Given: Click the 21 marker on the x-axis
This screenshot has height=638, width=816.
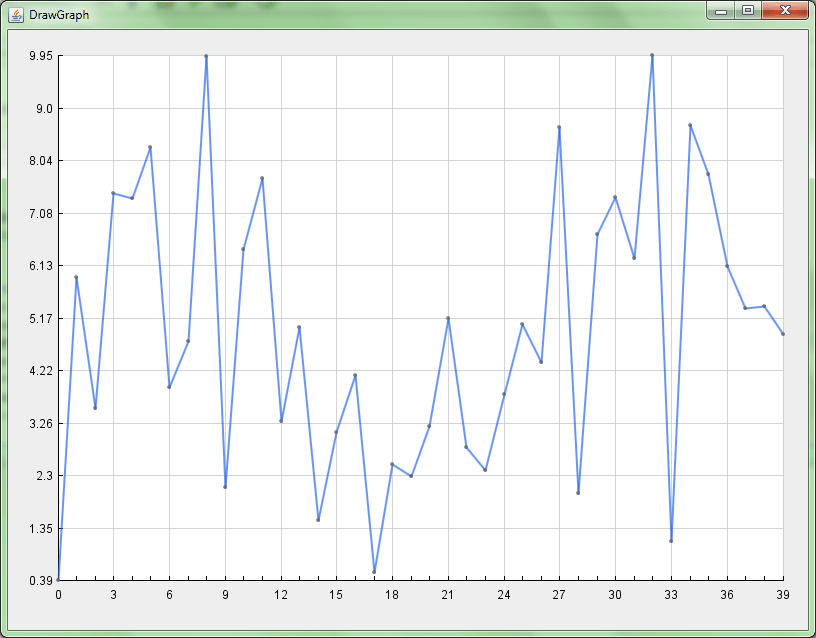Looking at the screenshot, I should (x=448, y=593).
